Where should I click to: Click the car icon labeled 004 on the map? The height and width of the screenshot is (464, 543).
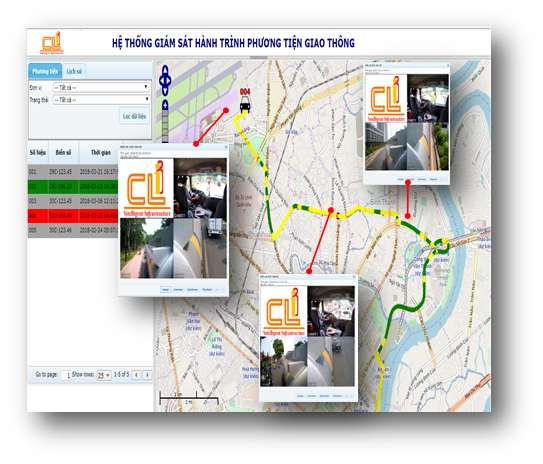(245, 104)
